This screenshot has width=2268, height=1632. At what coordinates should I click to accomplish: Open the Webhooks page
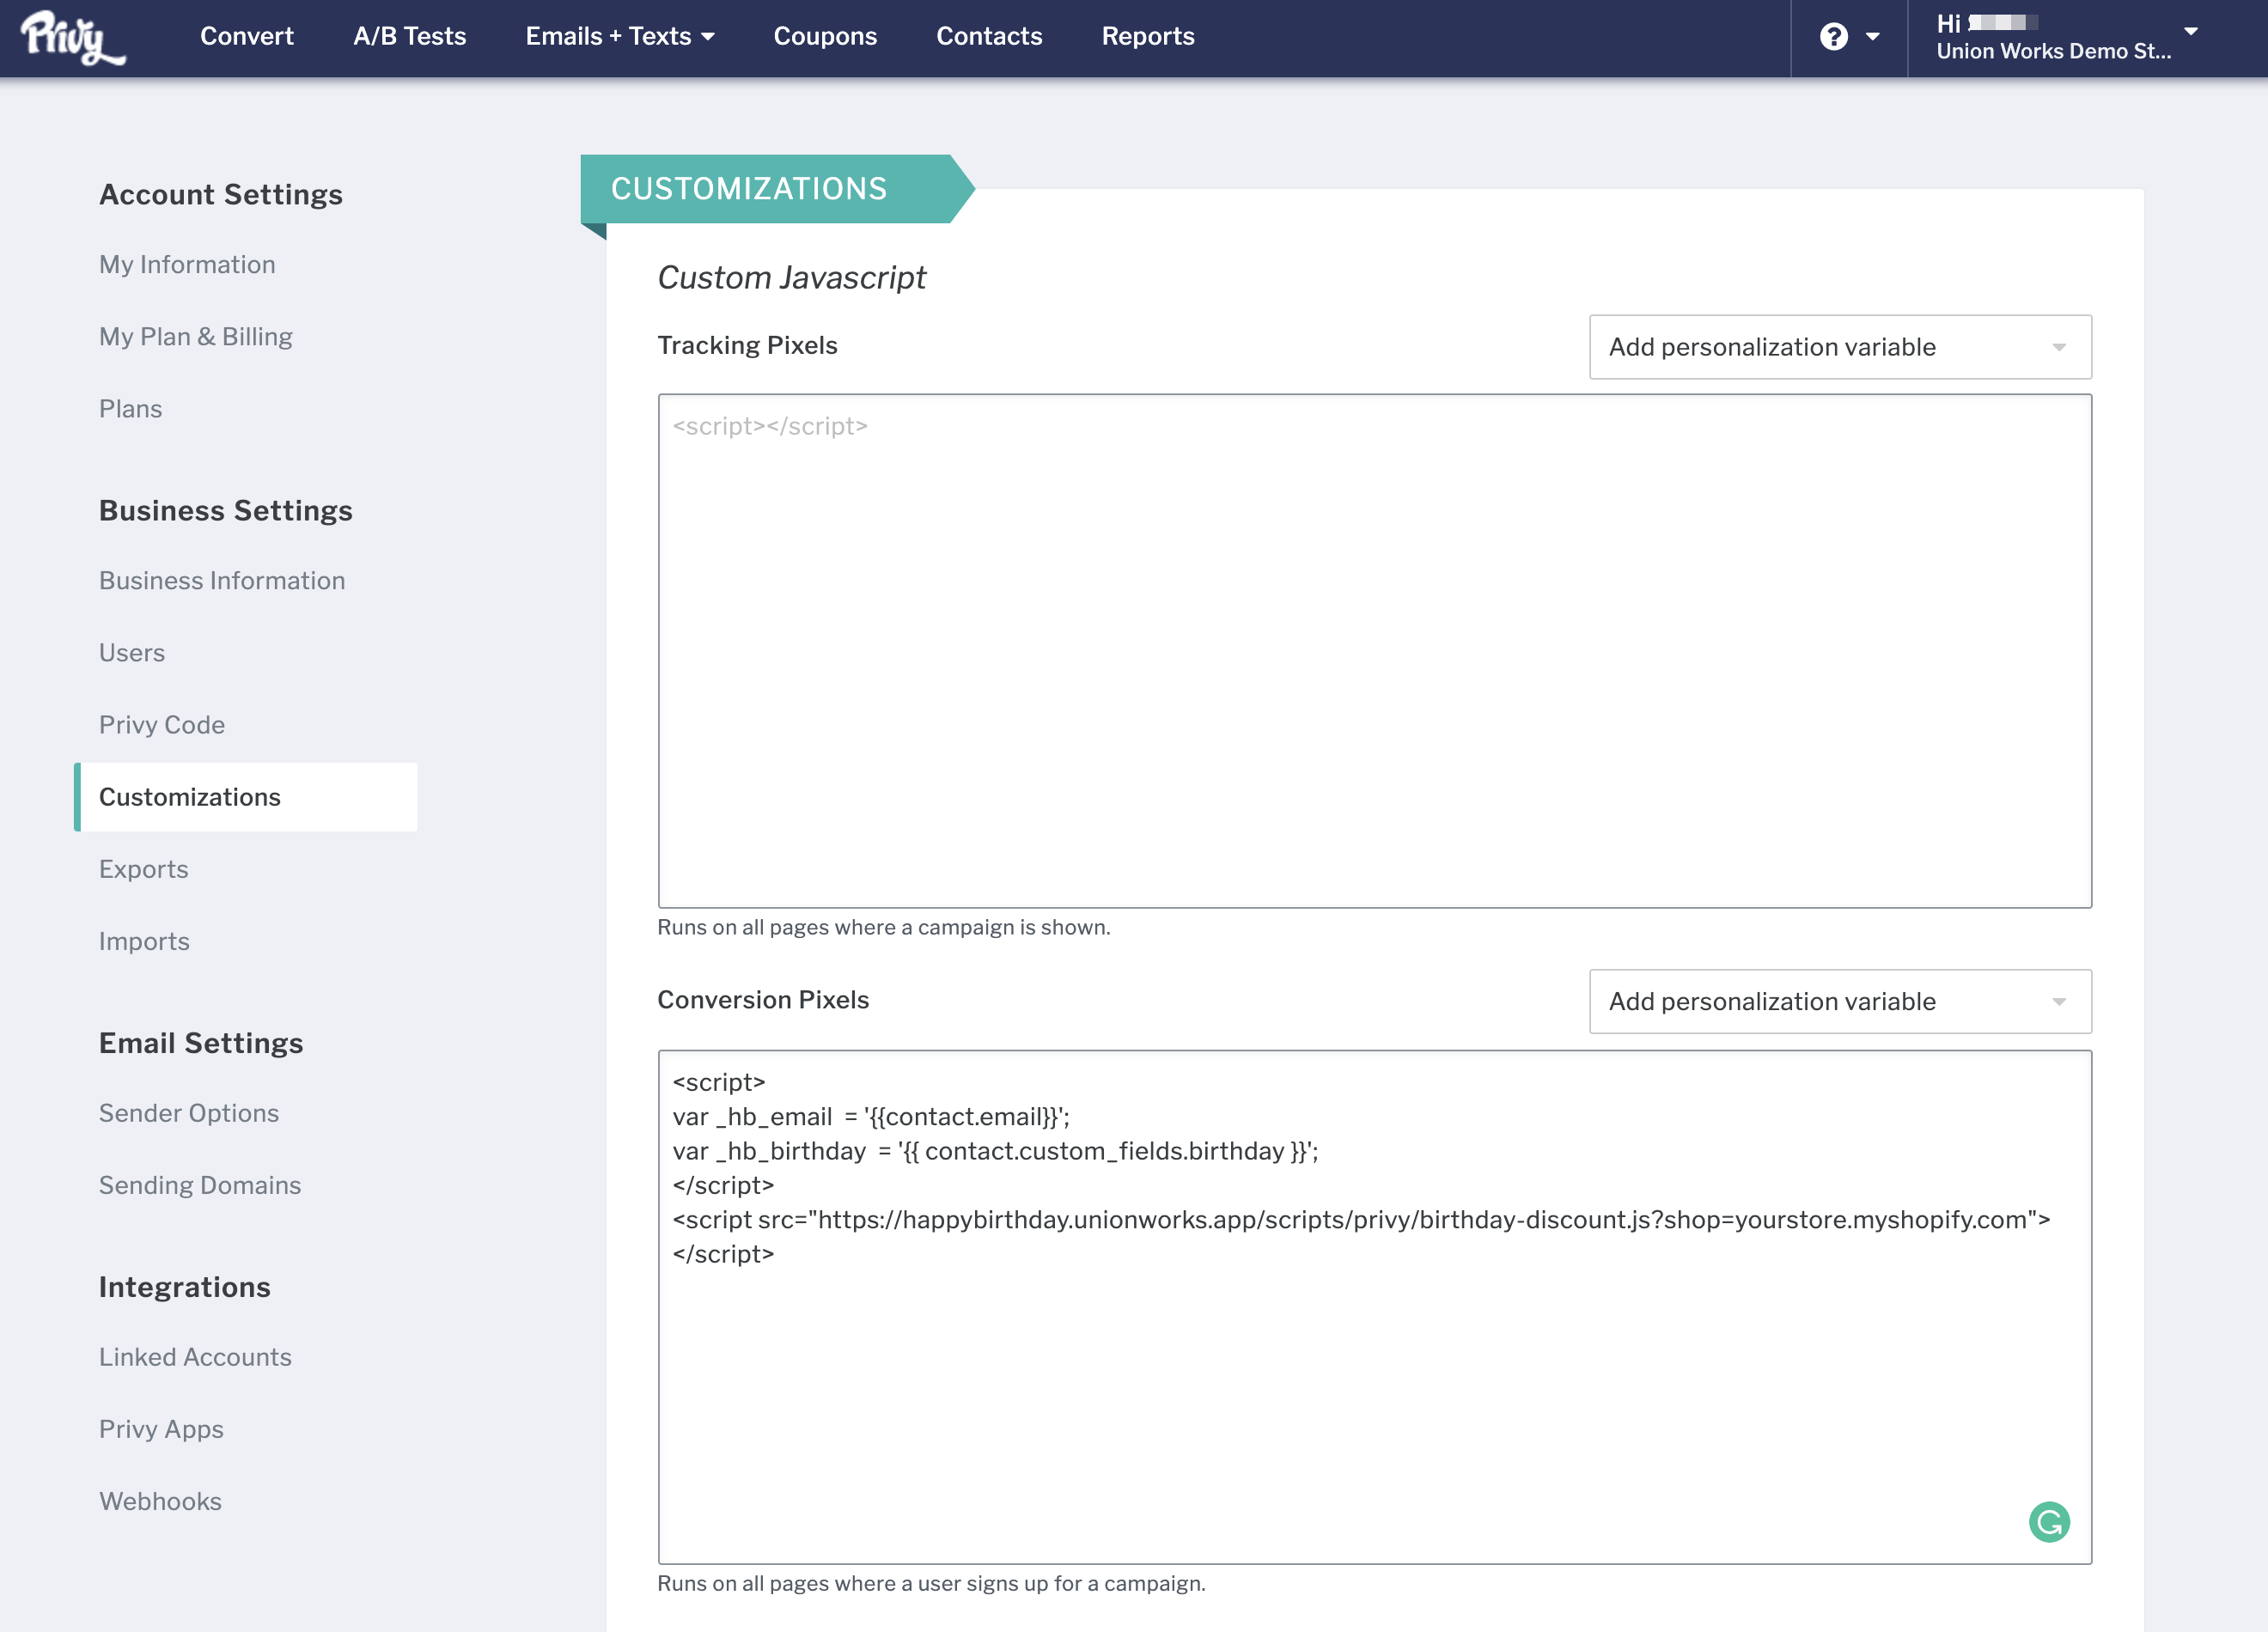pyautogui.click(x=160, y=1501)
